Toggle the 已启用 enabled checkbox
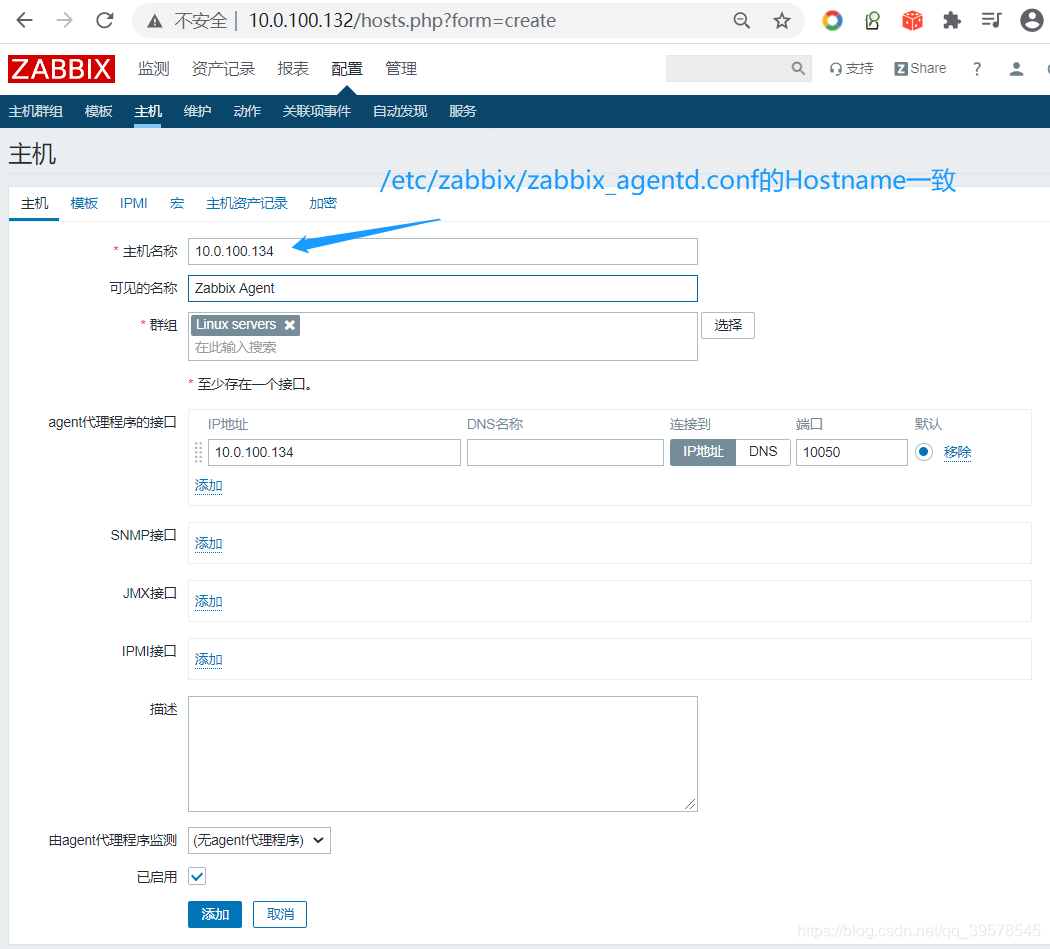The width and height of the screenshot is (1050, 949). coord(197,876)
